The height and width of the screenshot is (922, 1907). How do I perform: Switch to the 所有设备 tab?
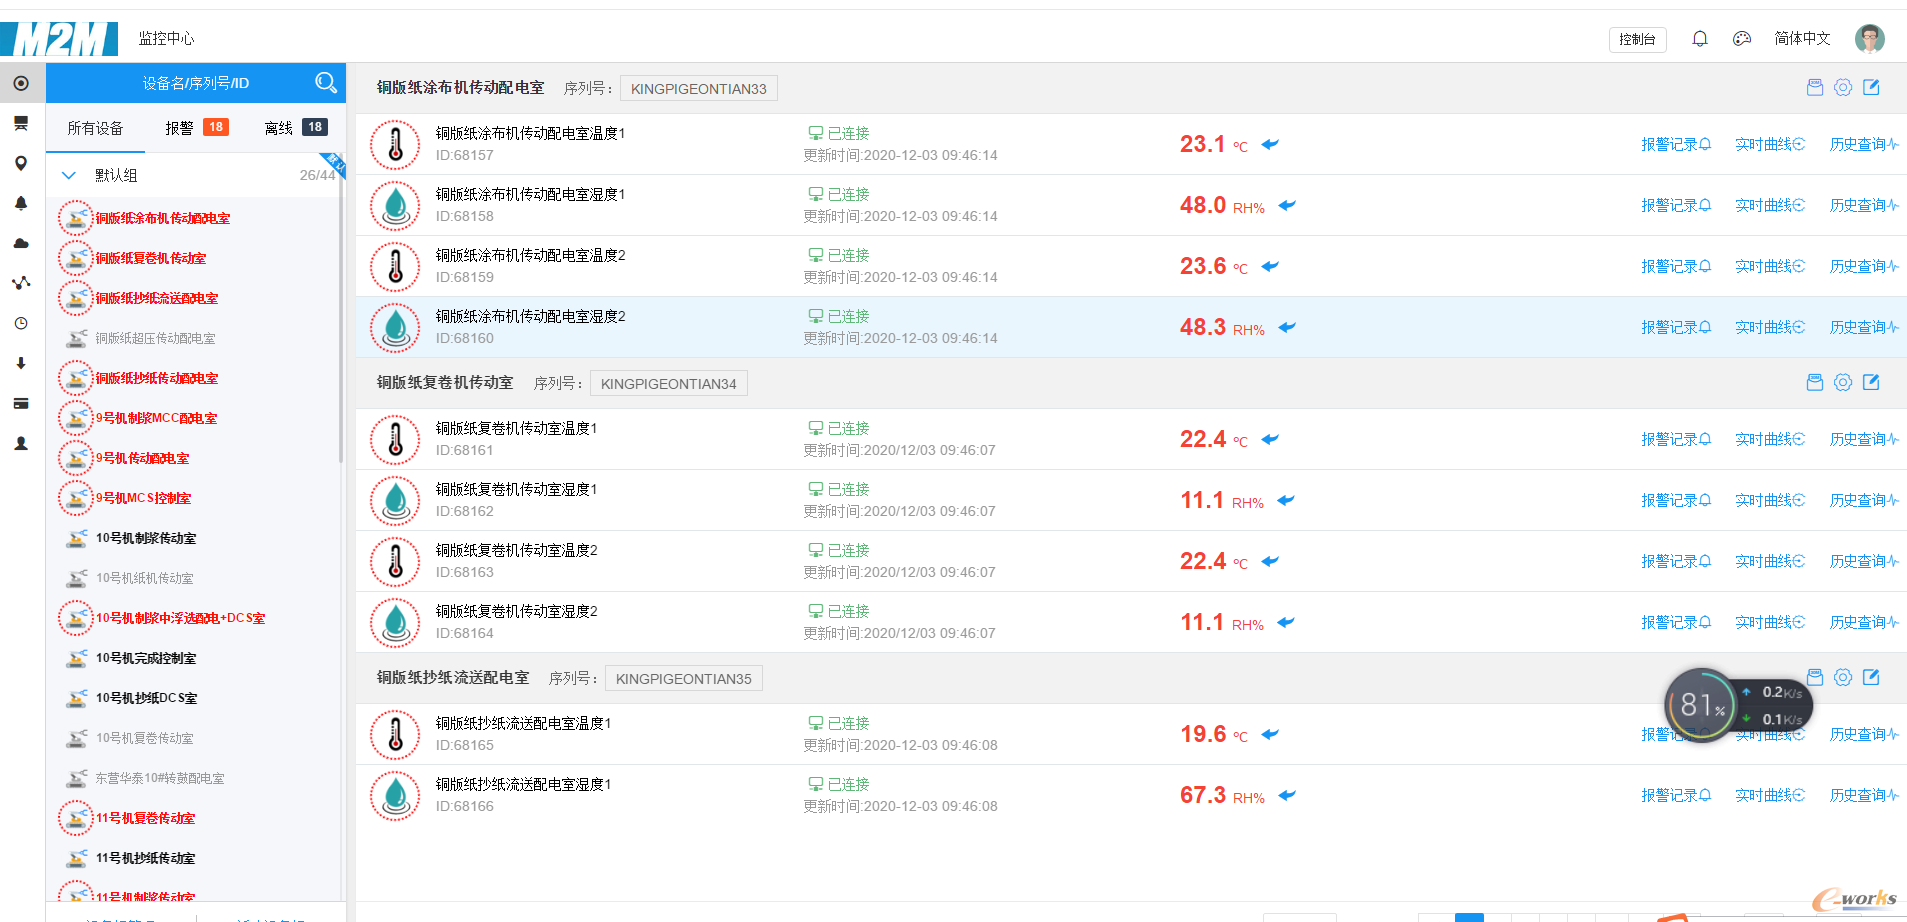click(x=95, y=128)
